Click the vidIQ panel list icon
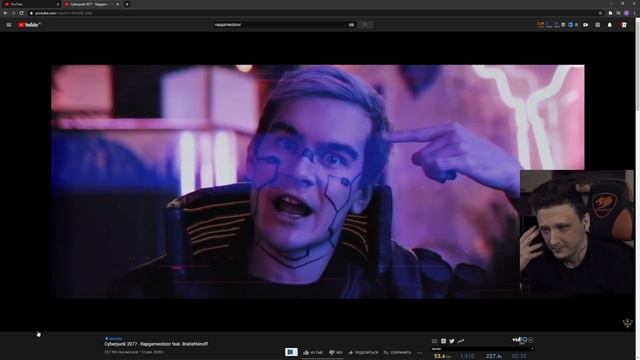 434,341
